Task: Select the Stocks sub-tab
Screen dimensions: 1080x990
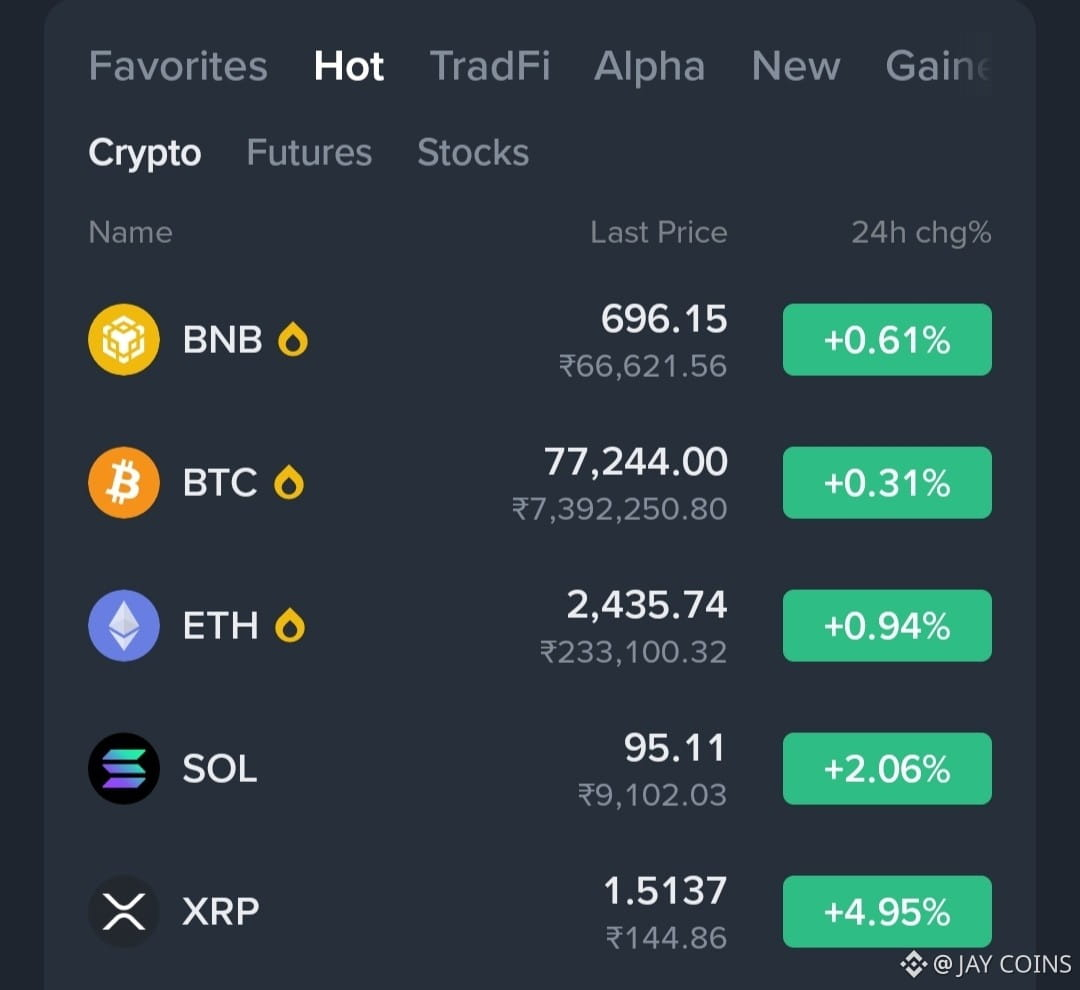Action: tap(473, 152)
